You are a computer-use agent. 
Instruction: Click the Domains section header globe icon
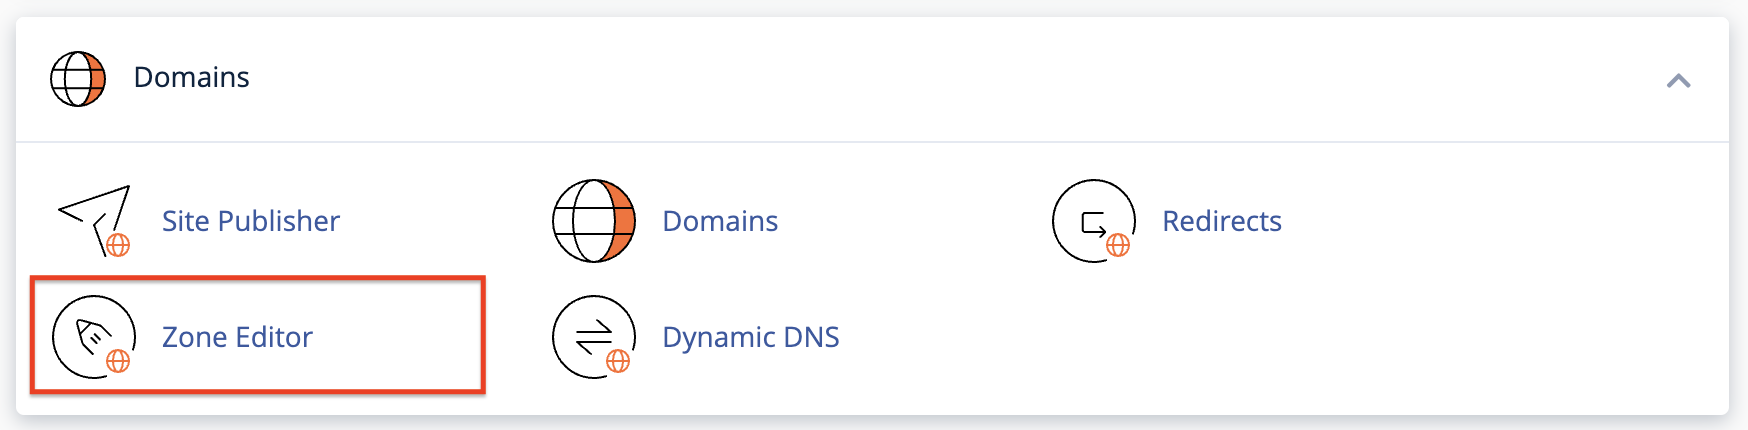pyautogui.click(x=78, y=78)
